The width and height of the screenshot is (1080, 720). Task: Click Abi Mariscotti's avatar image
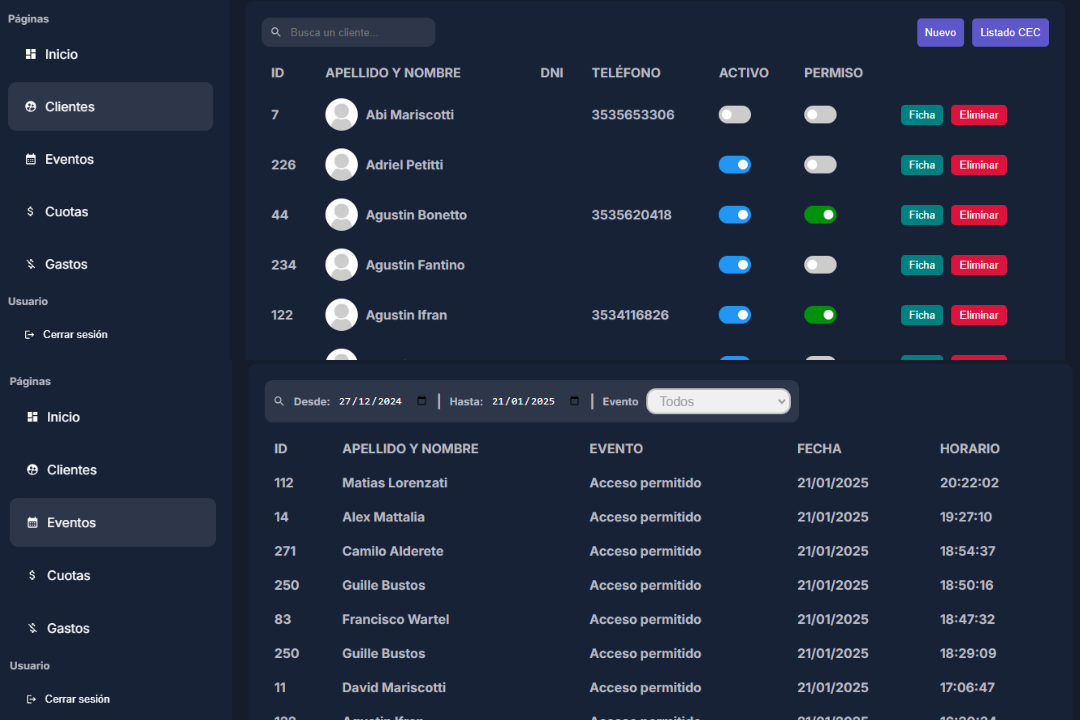[341, 115]
